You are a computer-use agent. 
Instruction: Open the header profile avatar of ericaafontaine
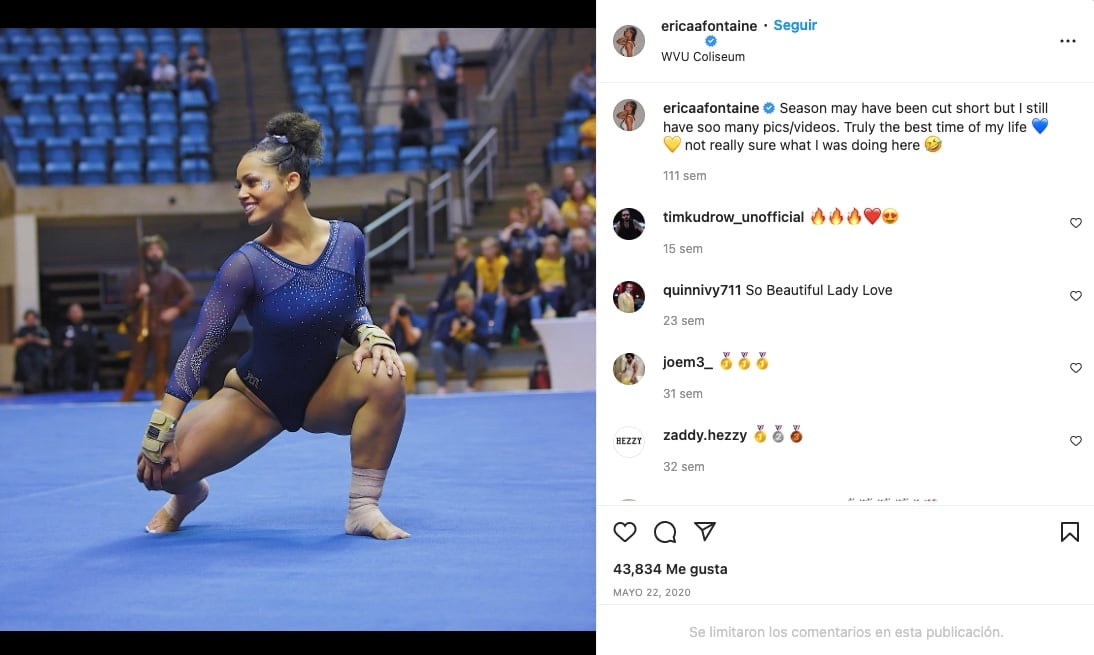coord(629,40)
